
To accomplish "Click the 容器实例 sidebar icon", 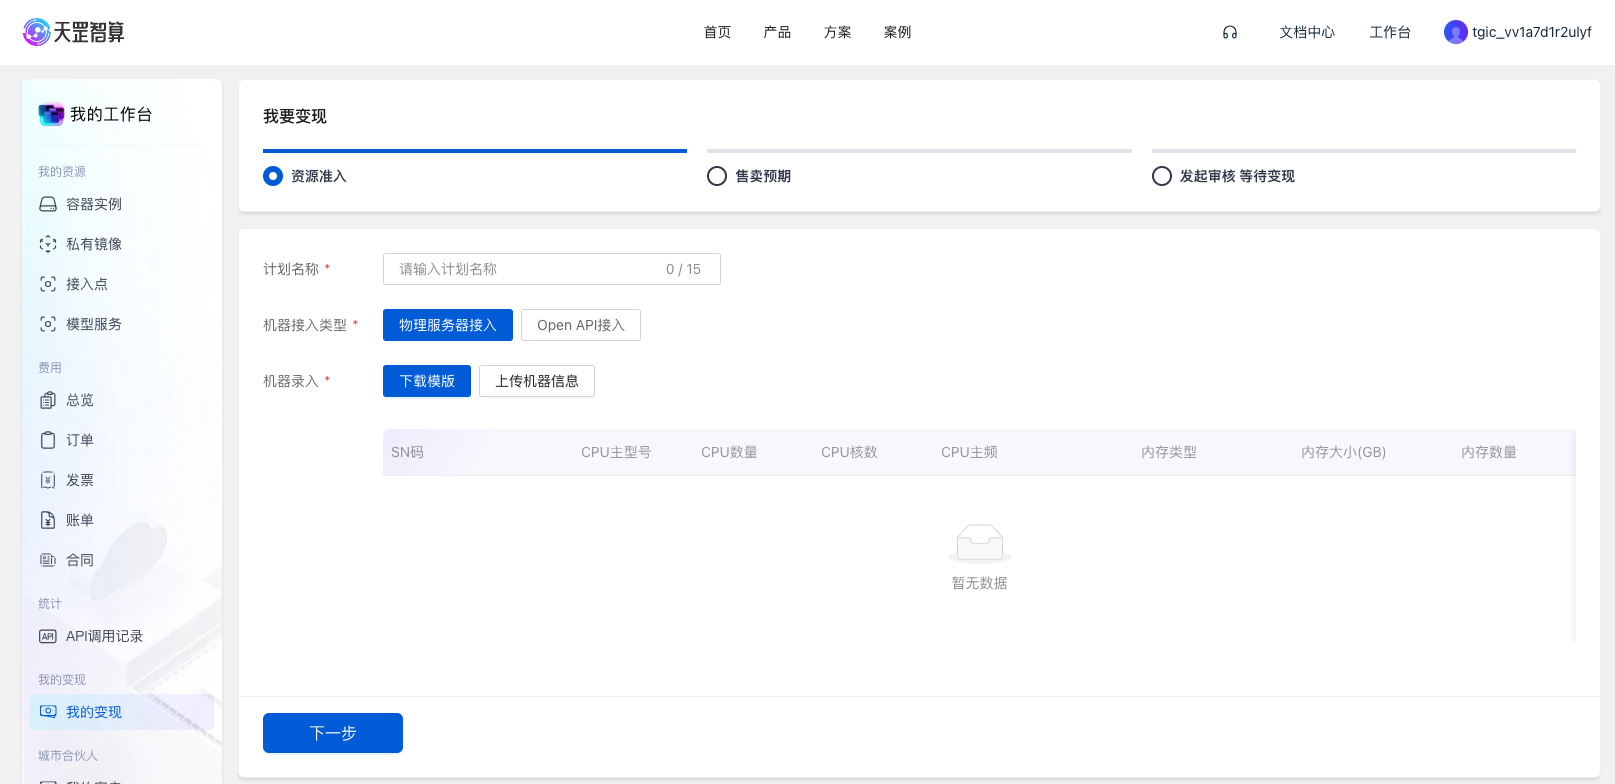I will [x=48, y=204].
